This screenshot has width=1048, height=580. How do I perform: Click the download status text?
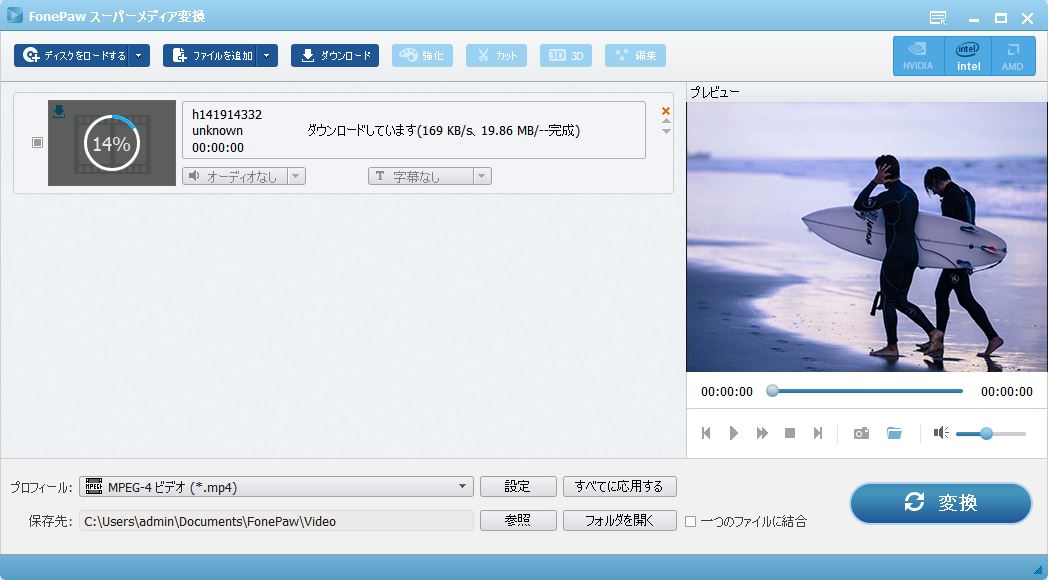443,131
